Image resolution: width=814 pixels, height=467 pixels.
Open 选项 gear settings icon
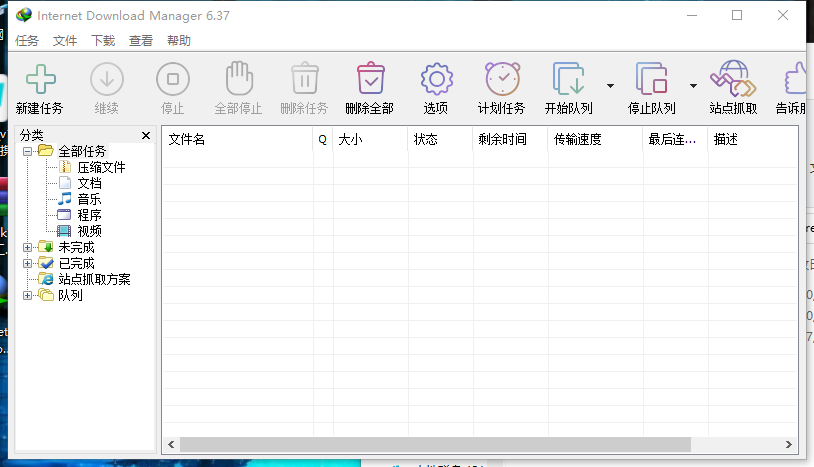tap(437, 79)
